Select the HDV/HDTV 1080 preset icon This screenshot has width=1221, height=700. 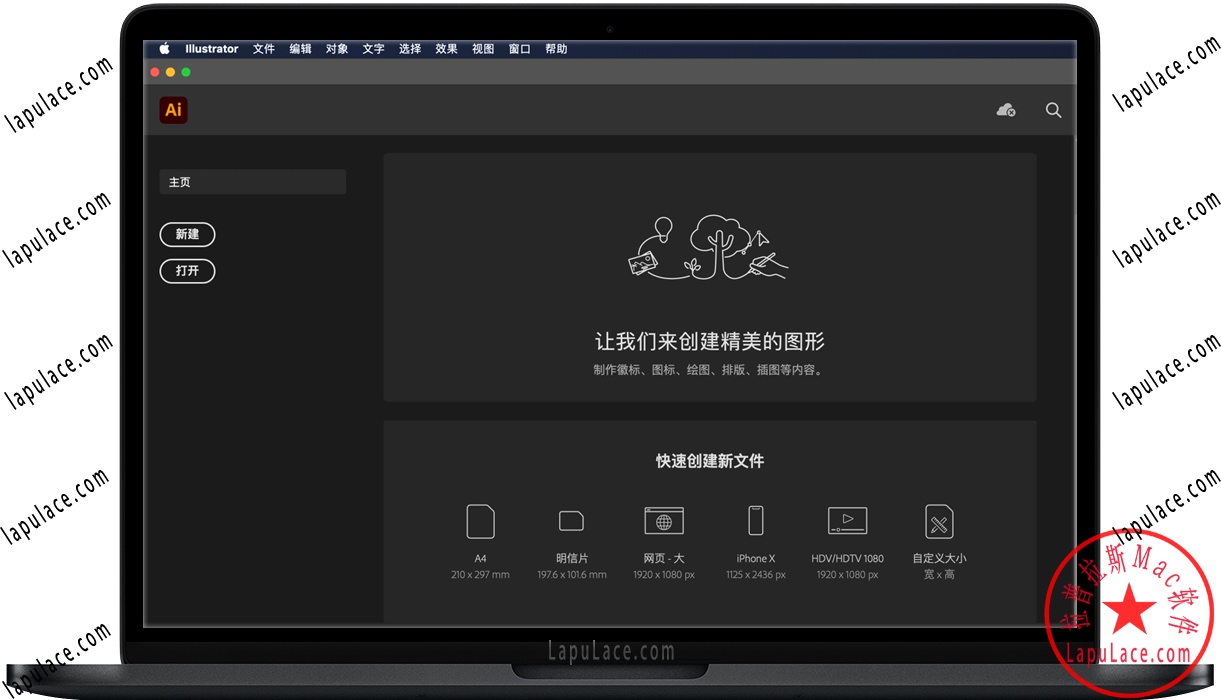(847, 521)
